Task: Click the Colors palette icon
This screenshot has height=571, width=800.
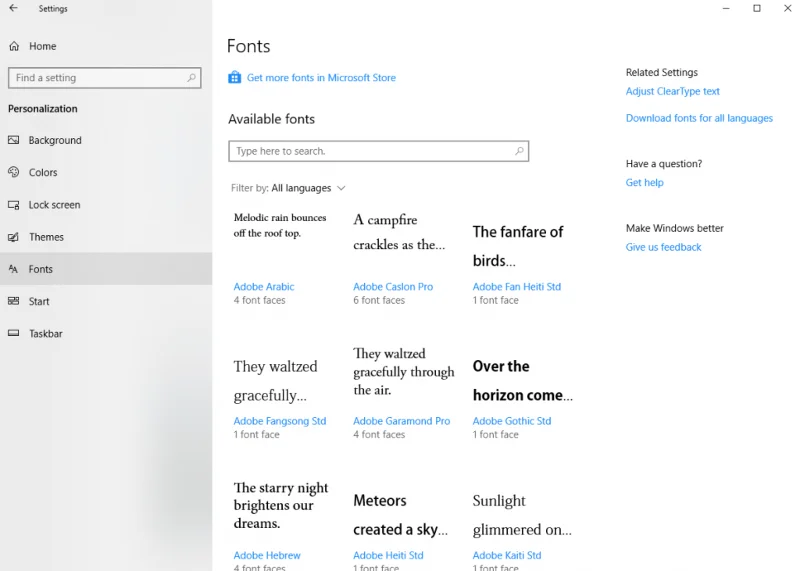Action: pyautogui.click(x=14, y=173)
